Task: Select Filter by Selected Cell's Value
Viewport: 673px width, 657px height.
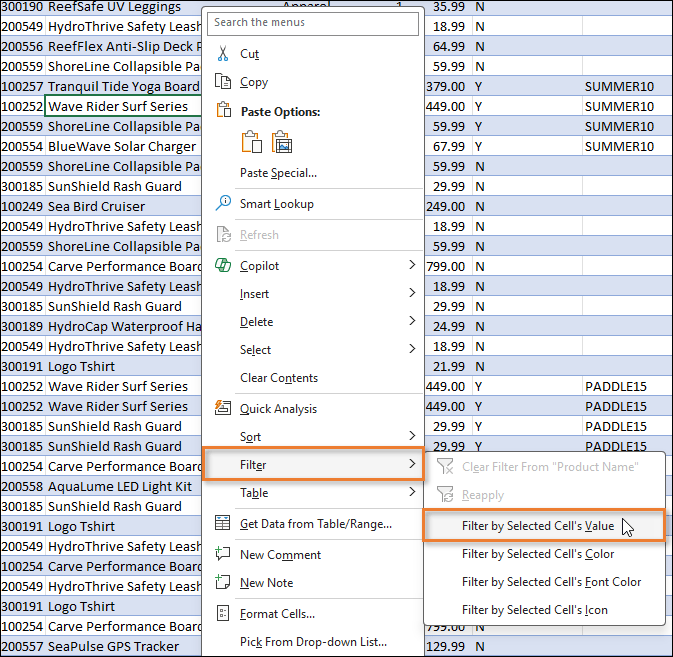Action: pyautogui.click(x=538, y=525)
